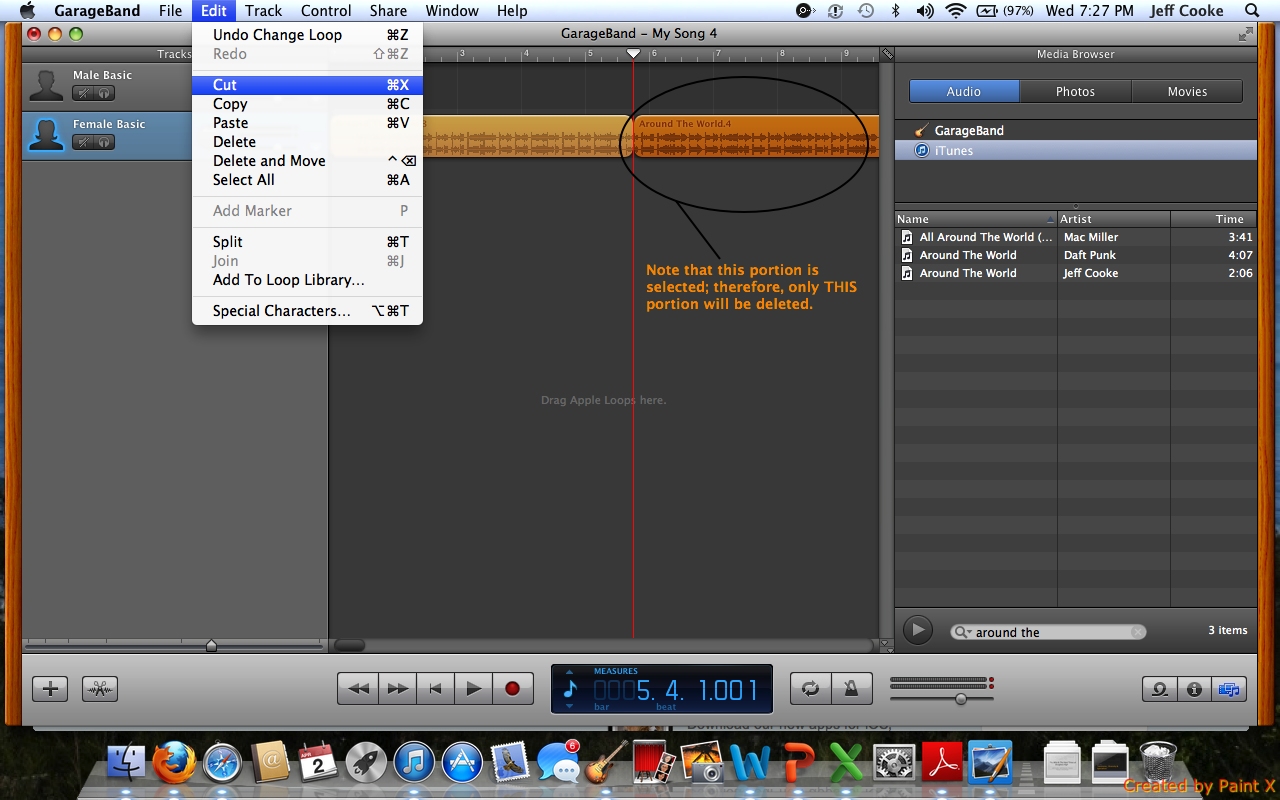
Task: Solo the Female Basic track
Action: (x=104, y=142)
